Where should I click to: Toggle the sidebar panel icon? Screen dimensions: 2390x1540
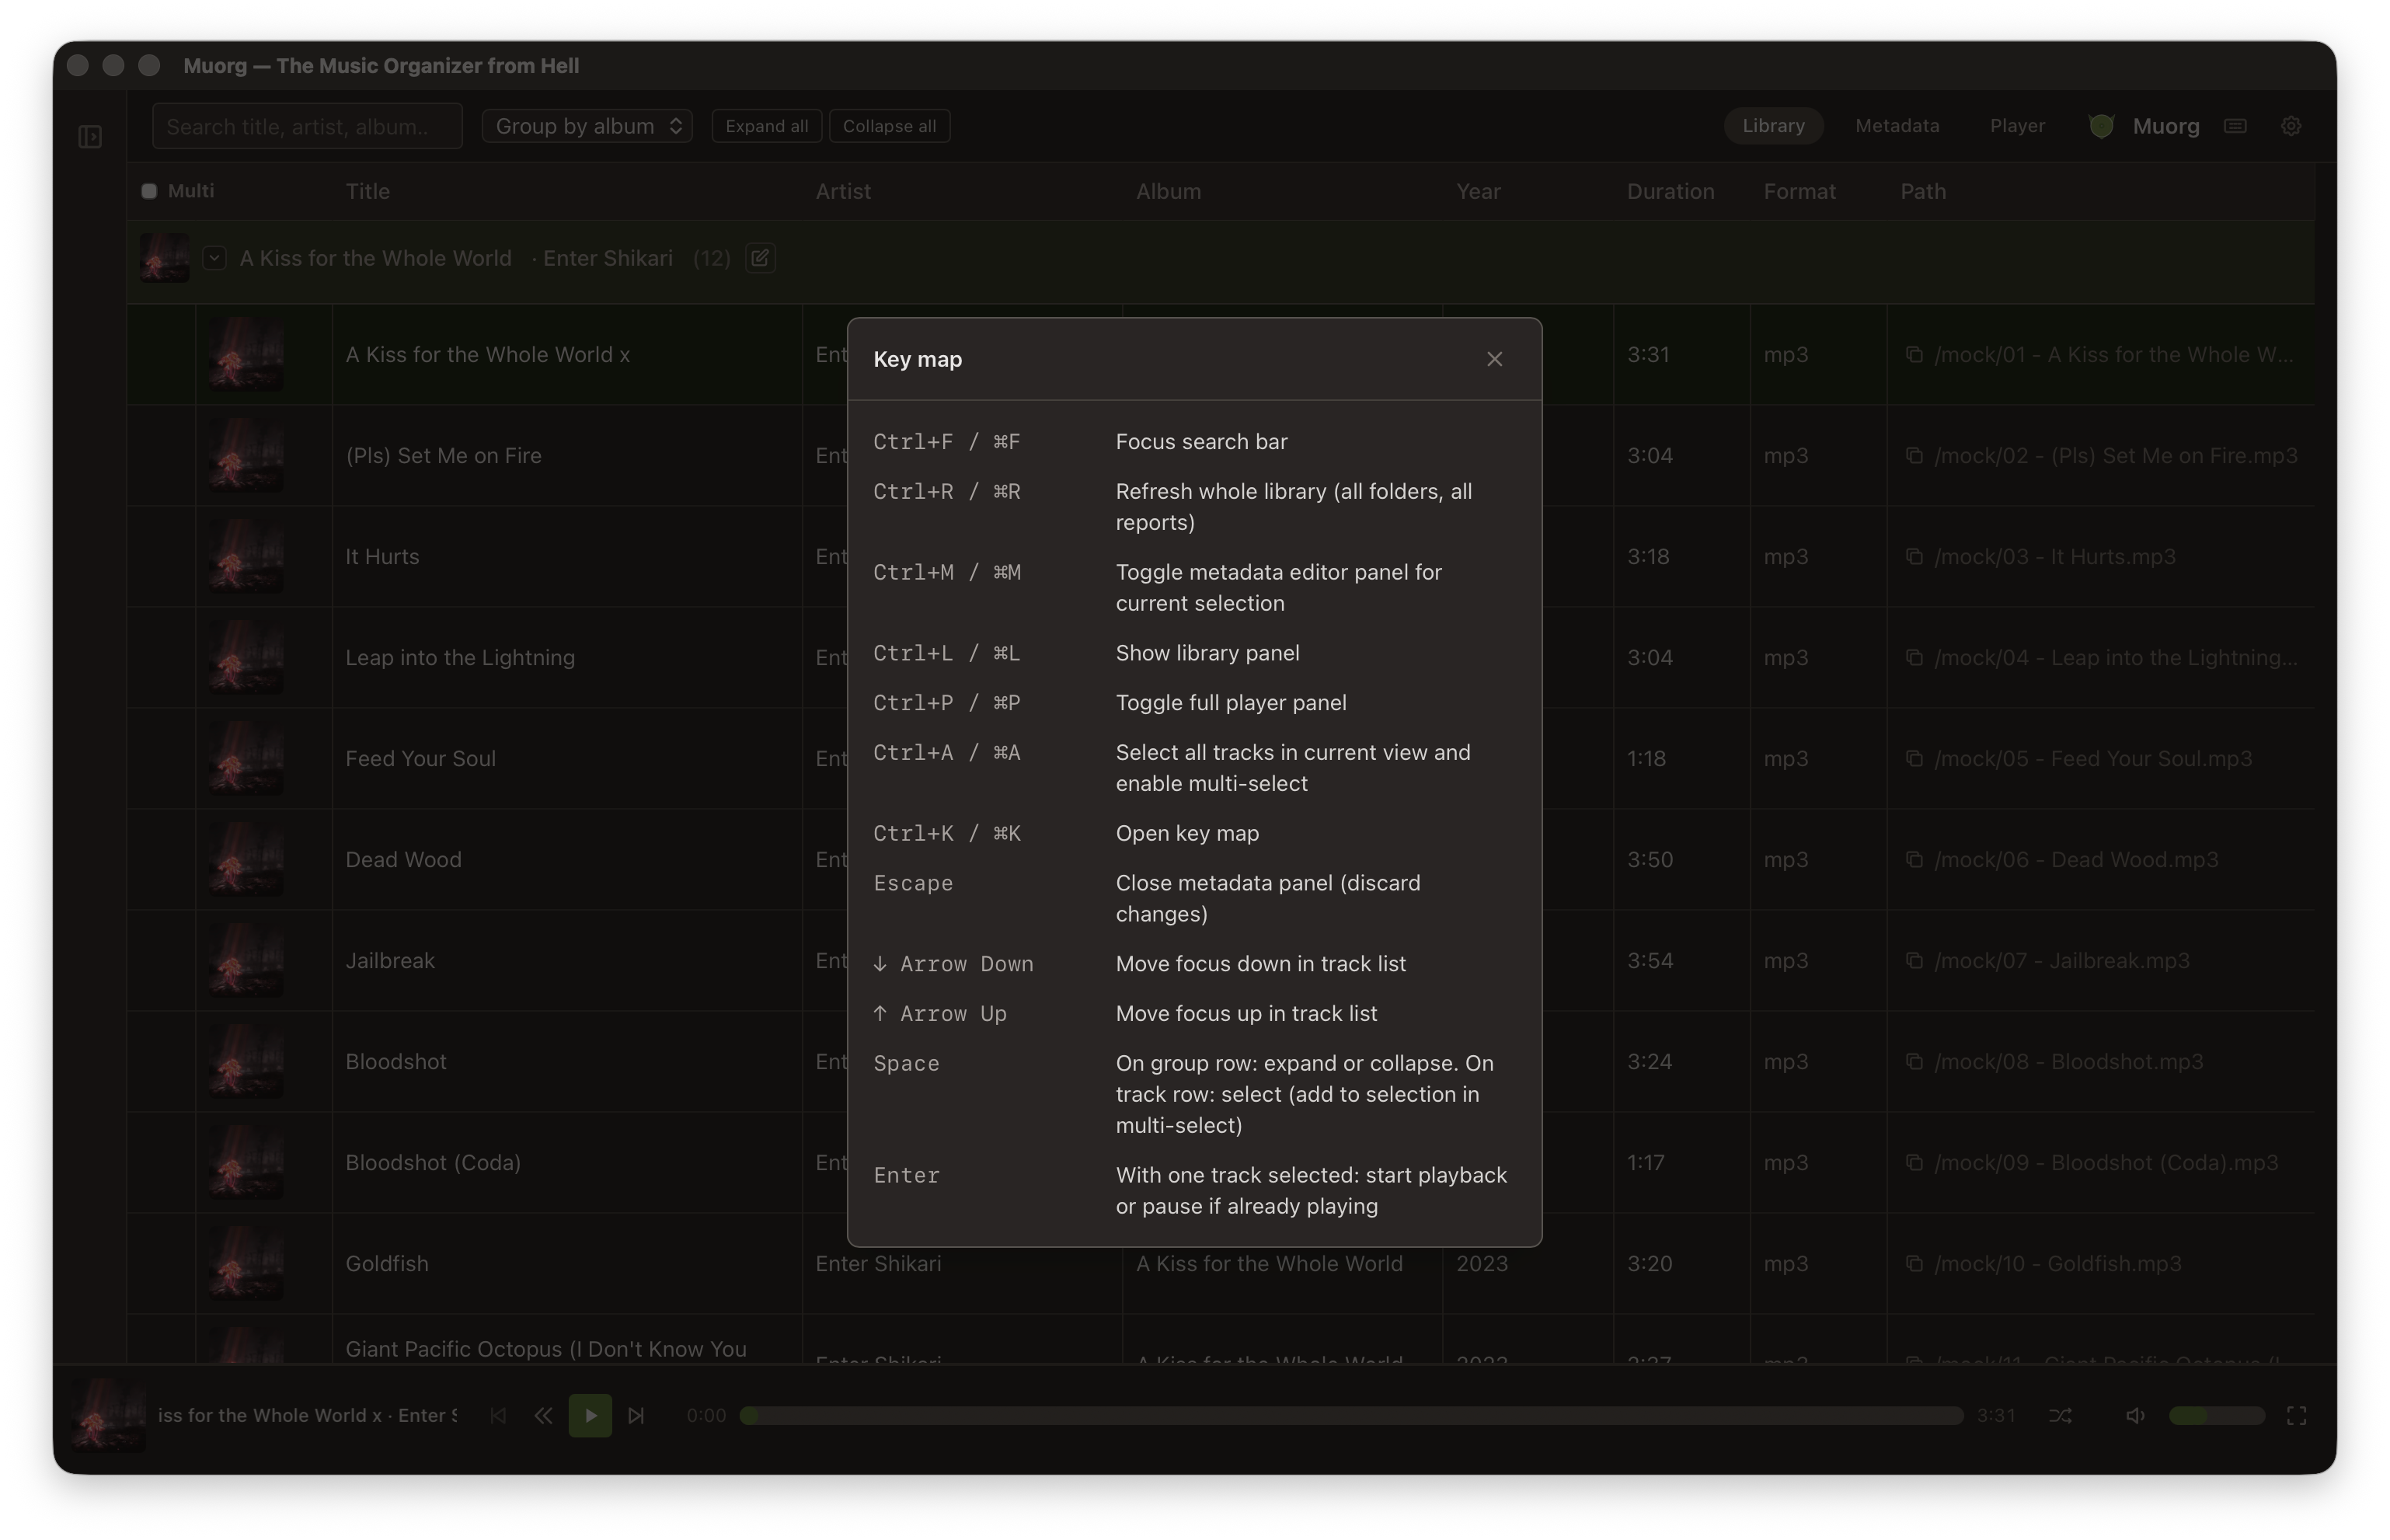click(x=90, y=136)
